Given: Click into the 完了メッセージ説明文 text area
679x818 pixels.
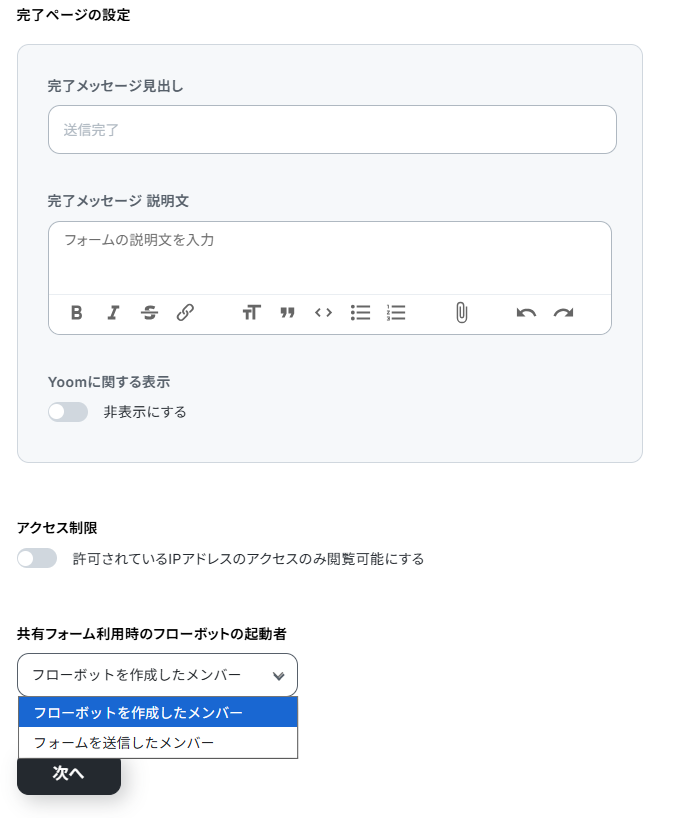Looking at the screenshot, I should [330, 257].
